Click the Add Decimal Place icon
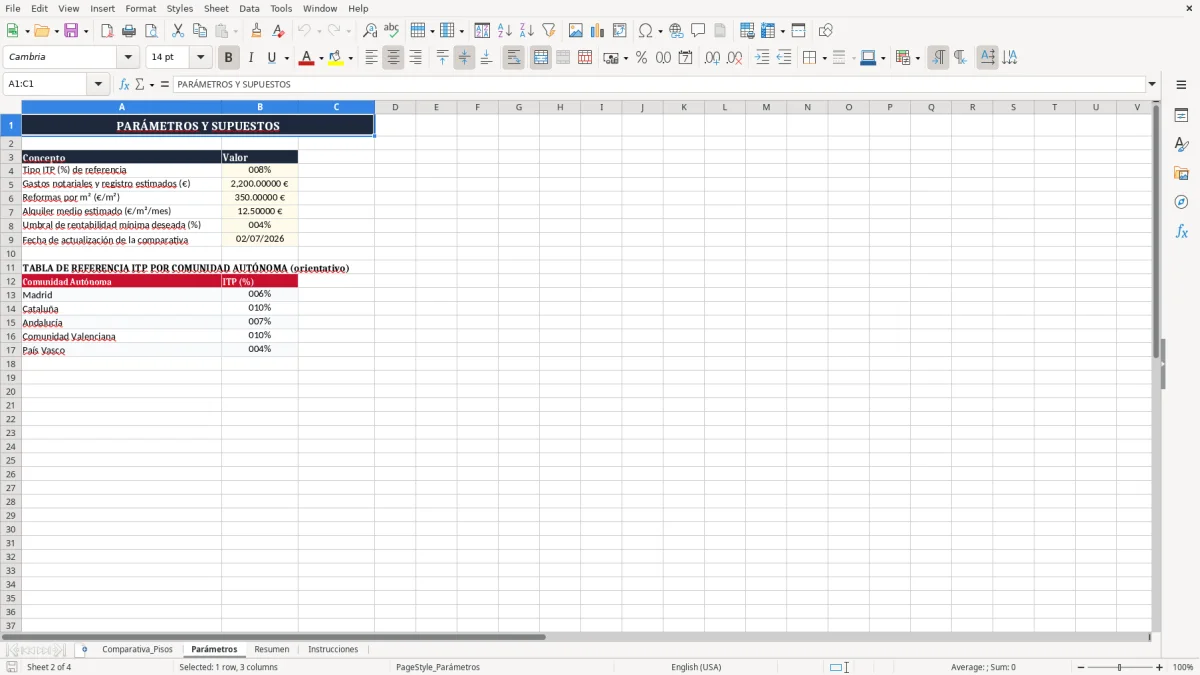This screenshot has height=675, width=1200. coord(712,58)
